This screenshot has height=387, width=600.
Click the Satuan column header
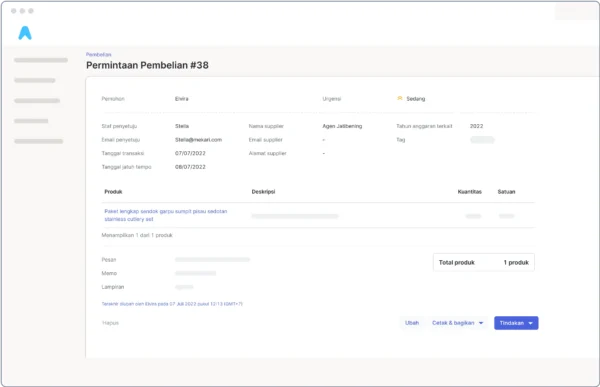pos(506,192)
